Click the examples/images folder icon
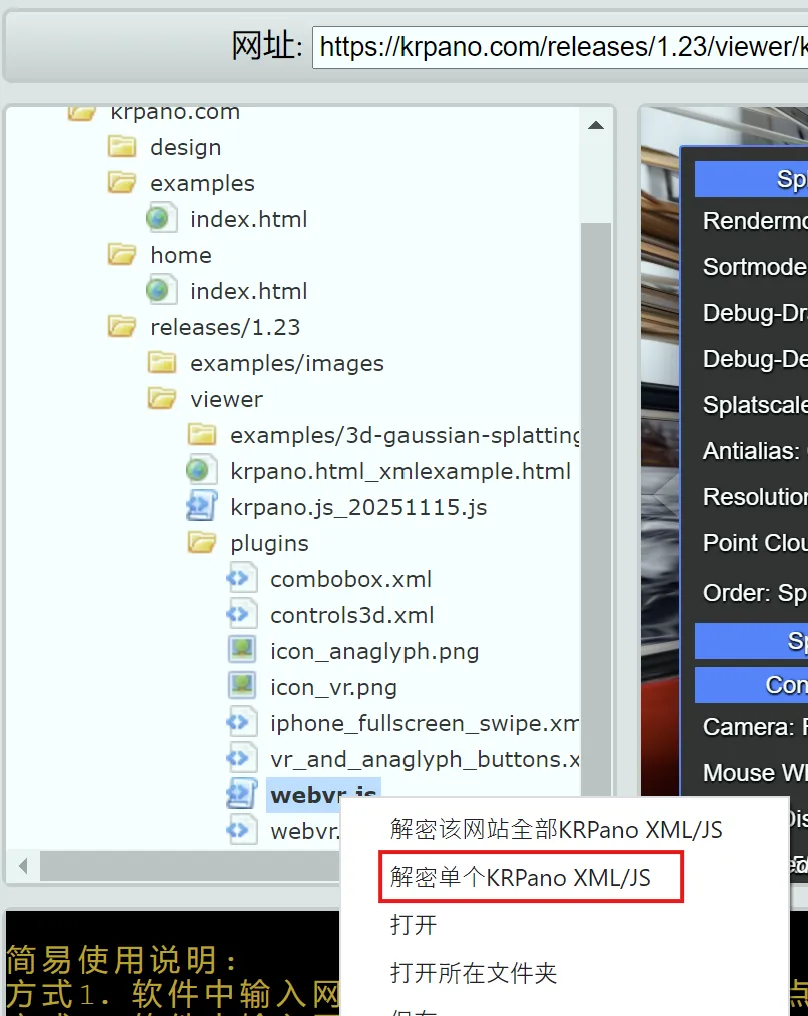Screen dimensions: 808x1016 162,364
